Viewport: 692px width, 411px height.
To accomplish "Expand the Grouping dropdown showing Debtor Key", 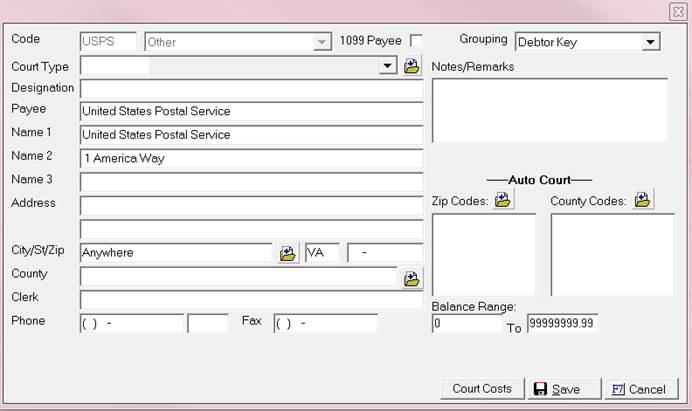I will pyautogui.click(x=650, y=42).
